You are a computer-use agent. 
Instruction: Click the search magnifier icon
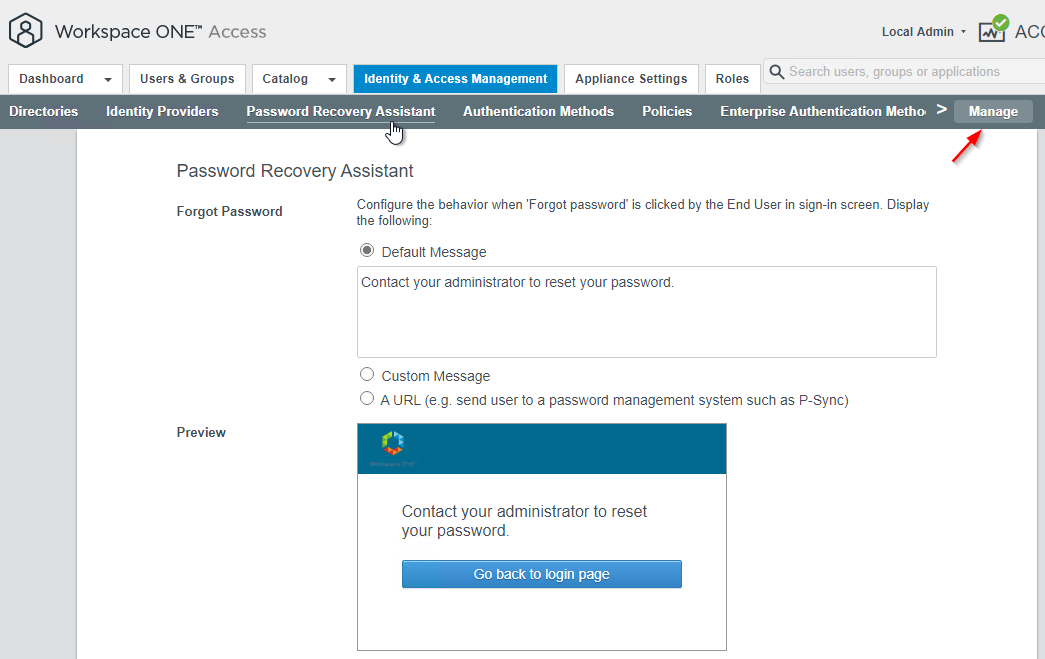click(x=776, y=71)
